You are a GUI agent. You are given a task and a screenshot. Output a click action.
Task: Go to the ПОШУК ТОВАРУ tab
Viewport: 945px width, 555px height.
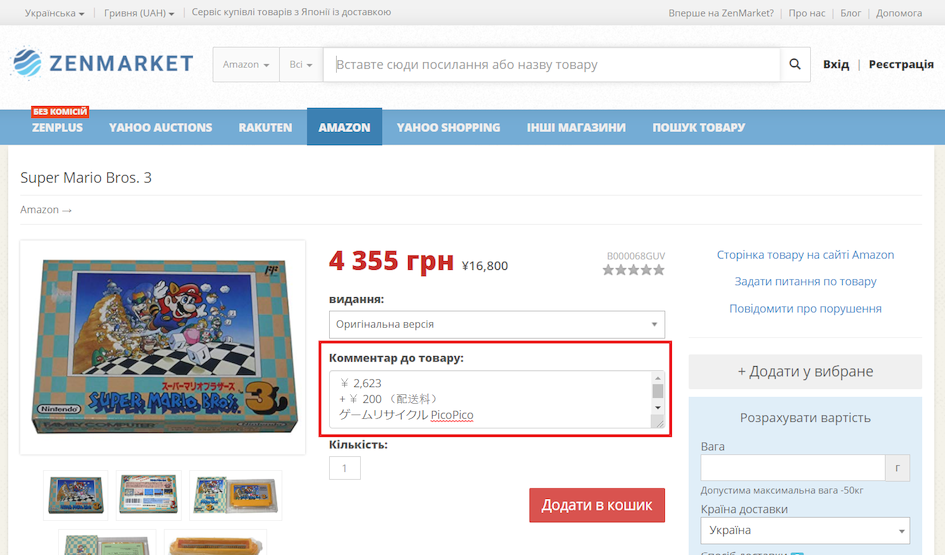coord(699,128)
